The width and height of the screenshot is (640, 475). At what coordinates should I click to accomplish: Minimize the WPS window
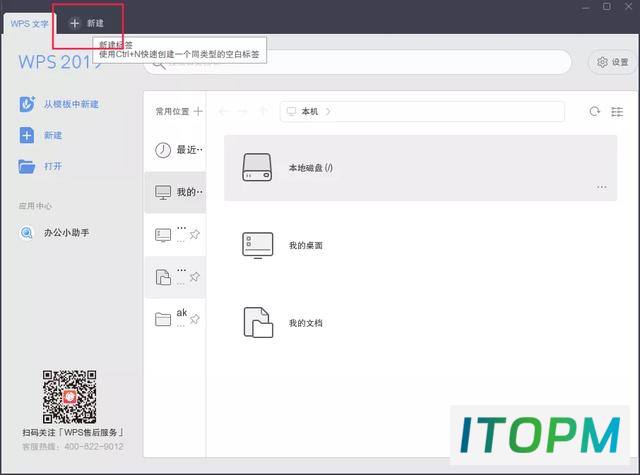click(x=586, y=7)
